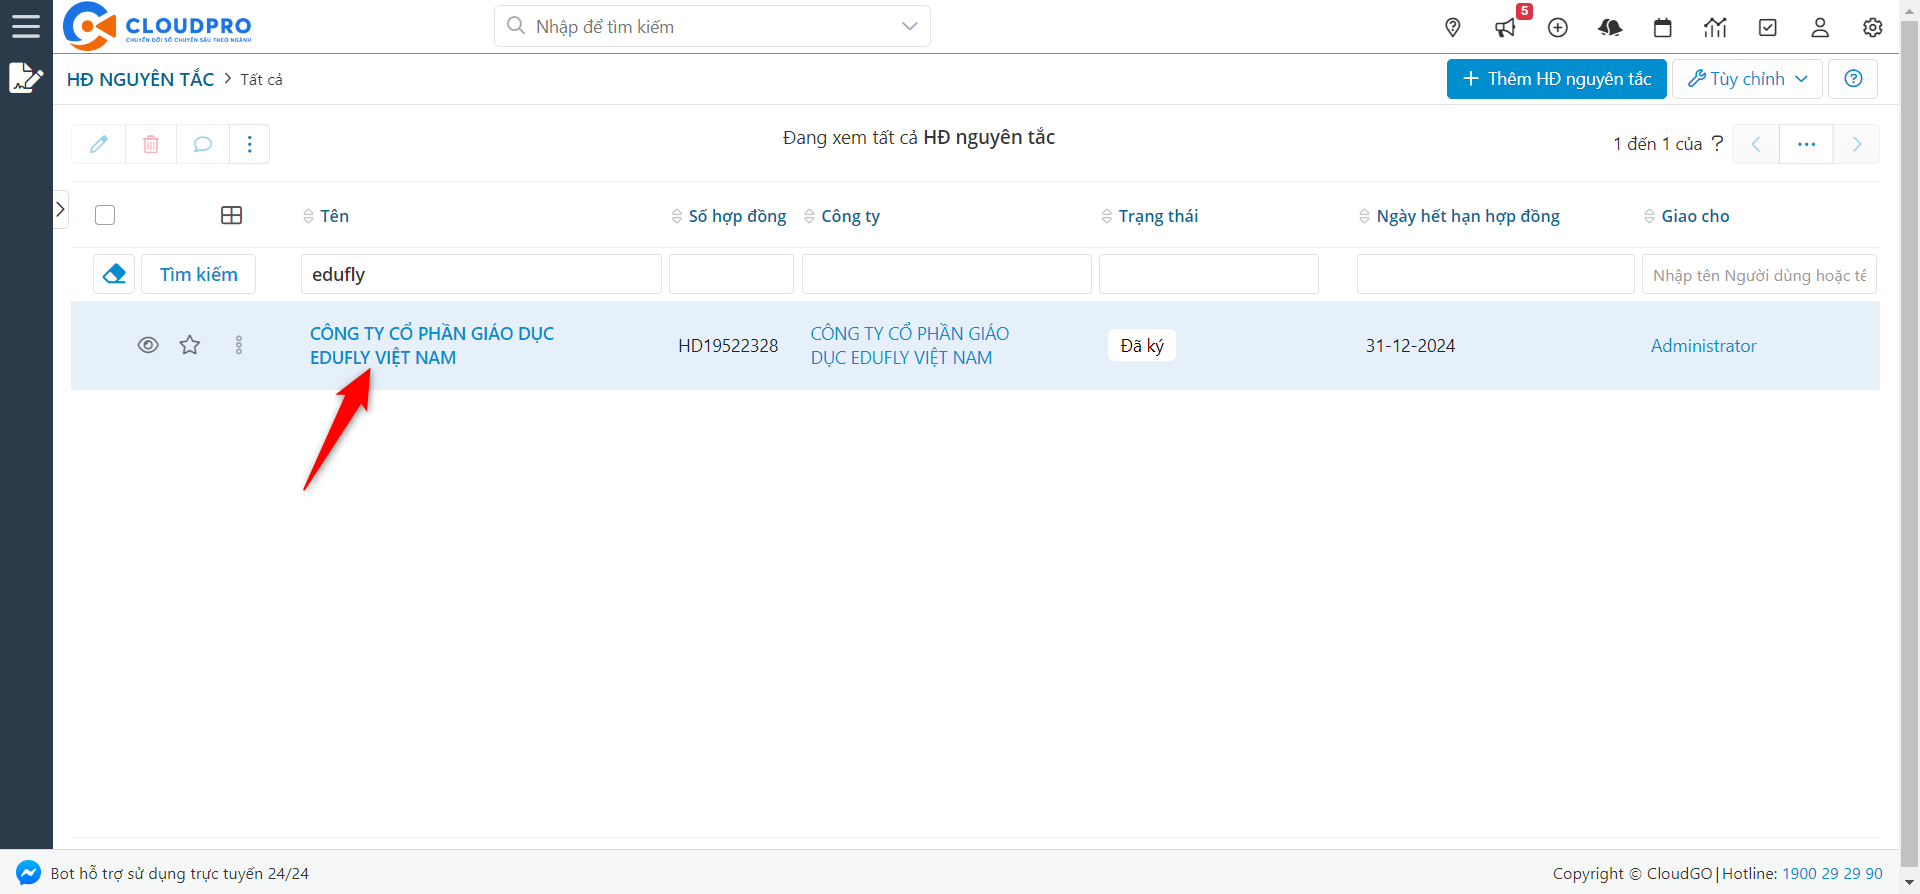Open the Tùy chỉnh dropdown

point(1747,79)
